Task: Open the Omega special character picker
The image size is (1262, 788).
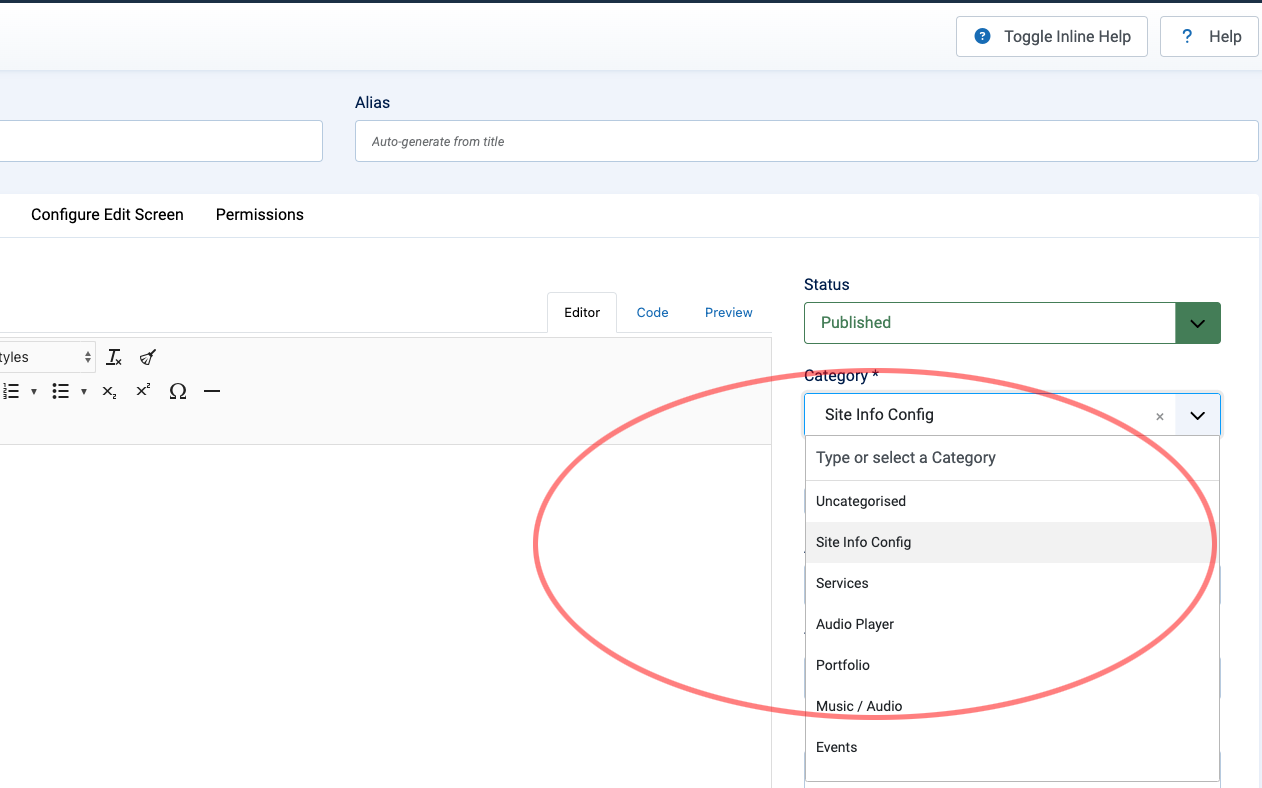Action: tap(178, 391)
